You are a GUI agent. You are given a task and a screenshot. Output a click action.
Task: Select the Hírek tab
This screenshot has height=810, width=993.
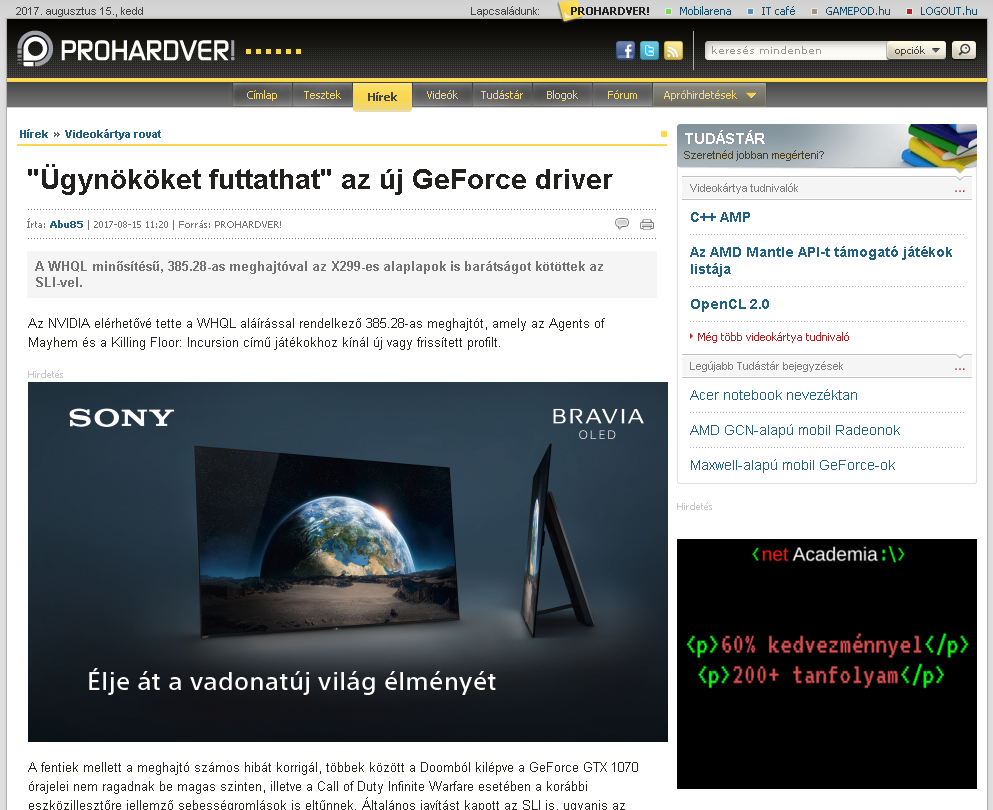pos(382,96)
